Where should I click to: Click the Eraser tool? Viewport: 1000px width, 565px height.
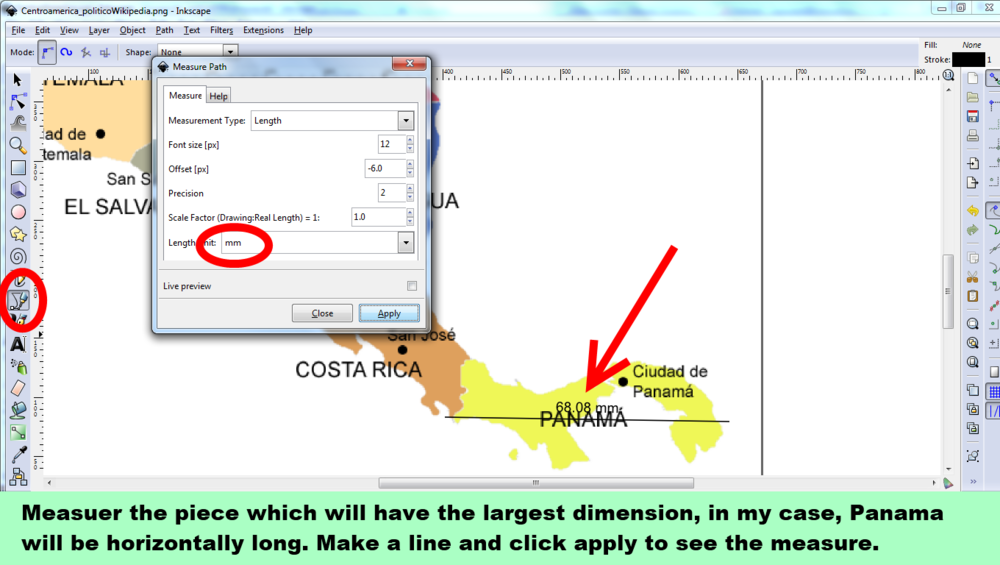[x=18, y=387]
